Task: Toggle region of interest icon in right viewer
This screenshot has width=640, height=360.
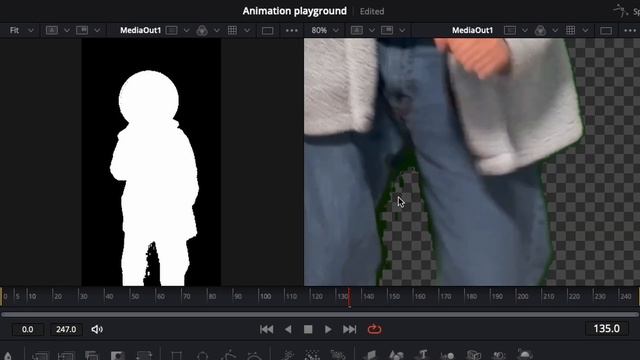Action: click(606, 31)
